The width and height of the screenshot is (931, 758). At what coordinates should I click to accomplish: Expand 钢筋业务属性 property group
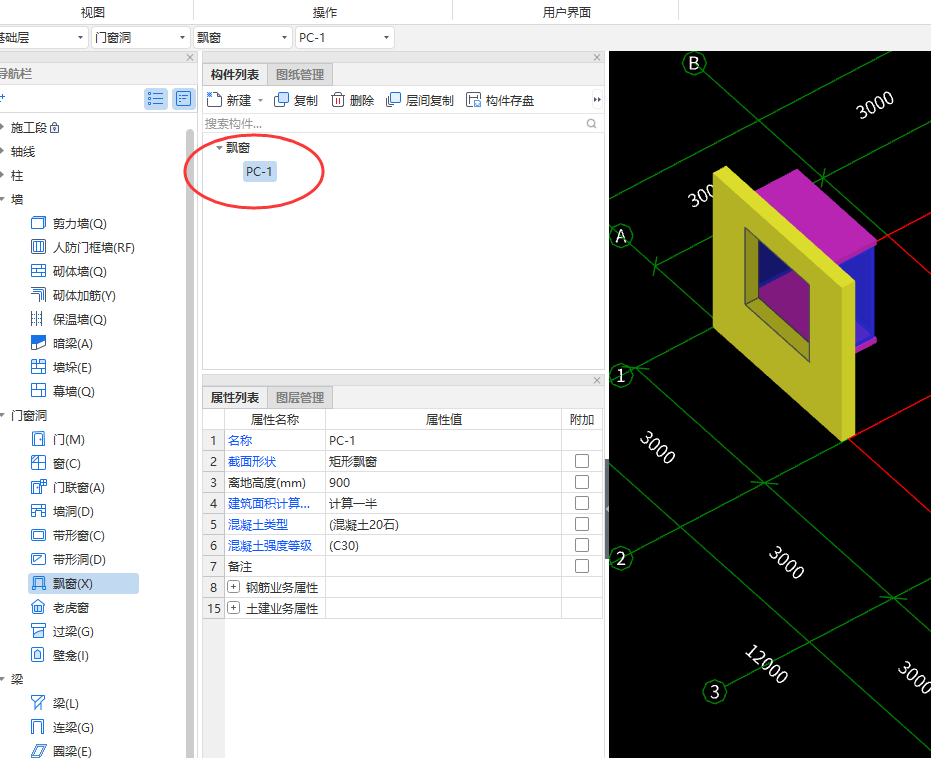pos(234,587)
